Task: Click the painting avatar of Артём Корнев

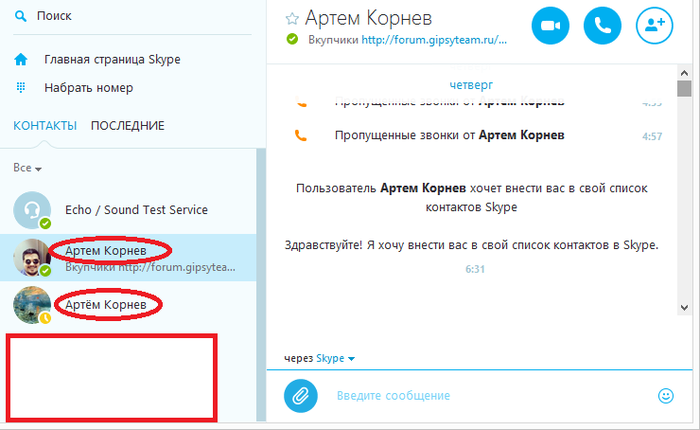Action: (x=32, y=305)
